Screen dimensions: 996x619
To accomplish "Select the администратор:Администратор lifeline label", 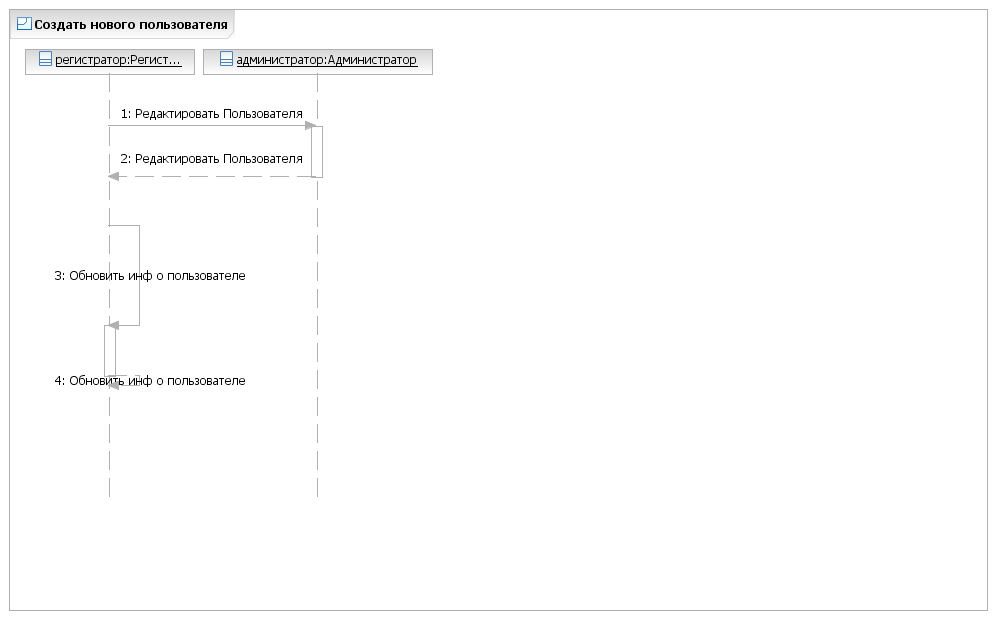I will 326,60.
